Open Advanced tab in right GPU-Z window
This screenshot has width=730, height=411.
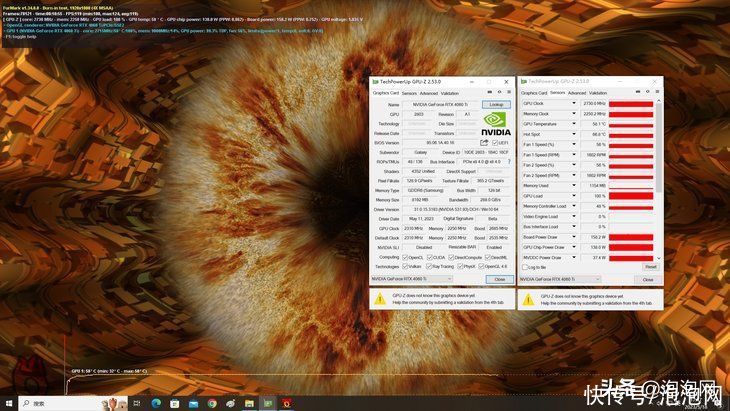click(577, 93)
